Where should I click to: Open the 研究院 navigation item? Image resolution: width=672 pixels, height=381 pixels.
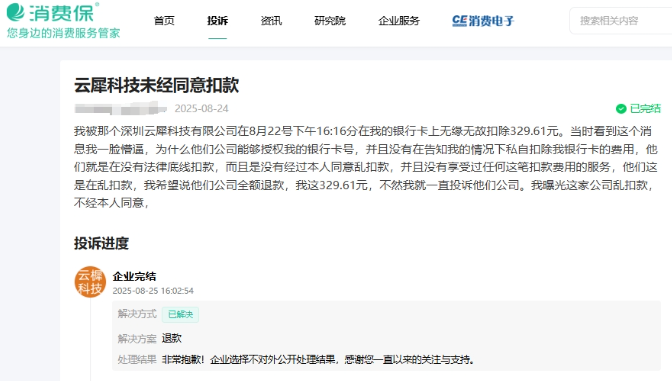(330, 21)
